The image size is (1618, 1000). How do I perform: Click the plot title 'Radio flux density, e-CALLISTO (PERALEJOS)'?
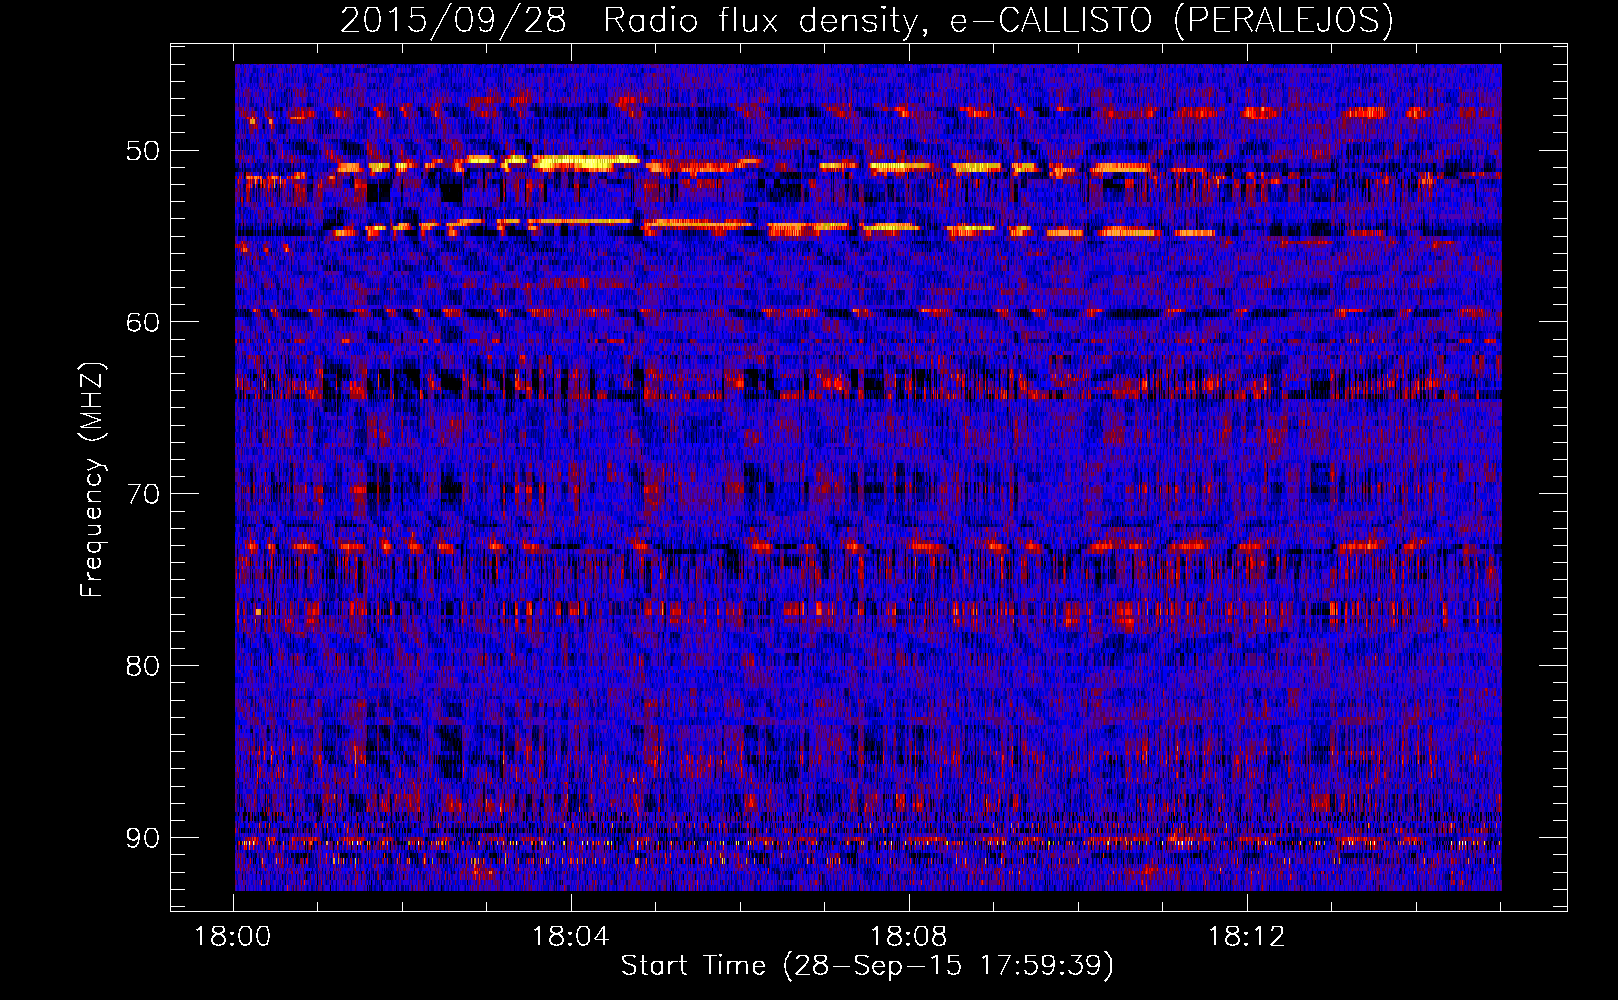pyautogui.click(x=998, y=20)
